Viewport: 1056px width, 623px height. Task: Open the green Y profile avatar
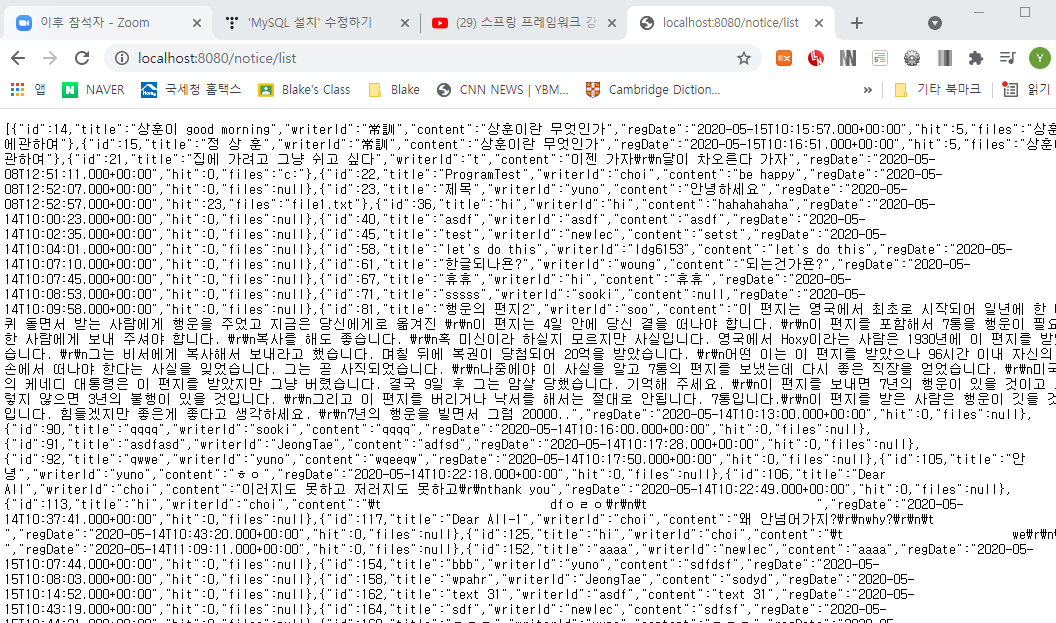(x=1040, y=58)
